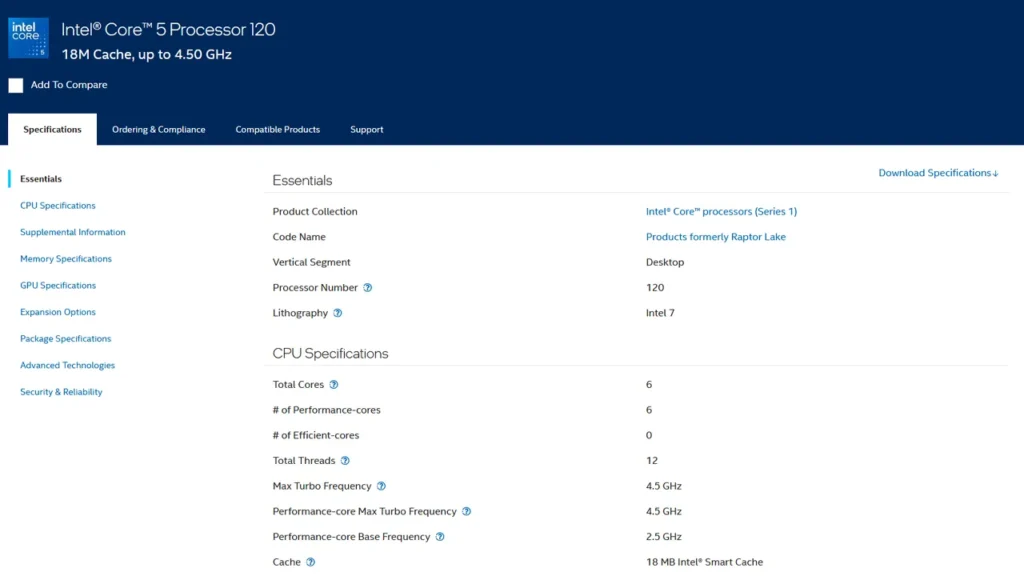Jump to Package Specifications section
This screenshot has height=576, width=1024.
65,339
